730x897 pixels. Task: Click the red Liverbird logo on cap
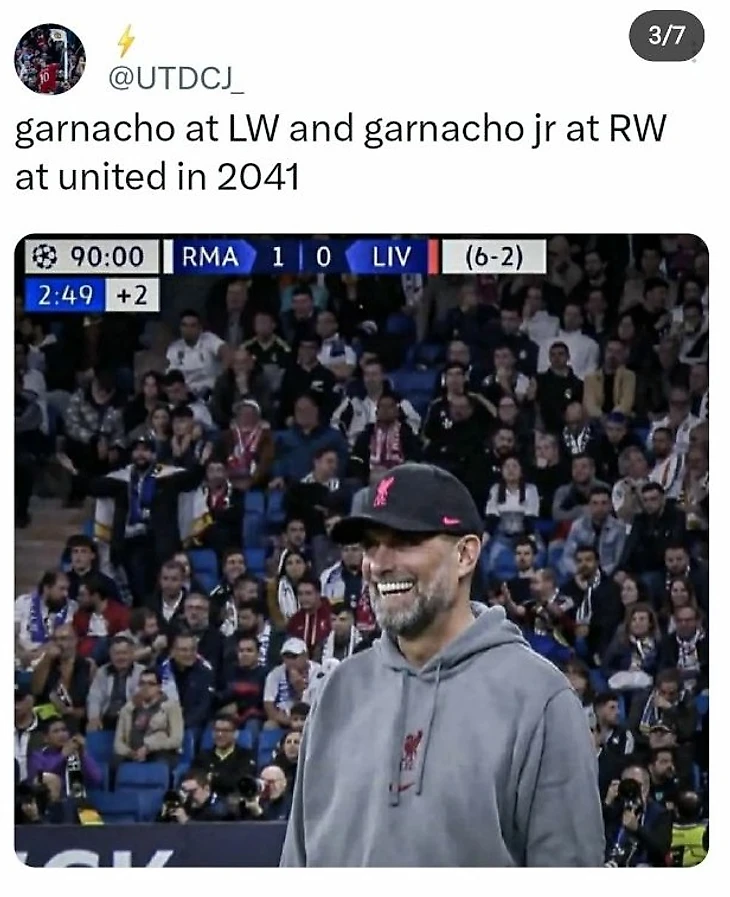(384, 491)
